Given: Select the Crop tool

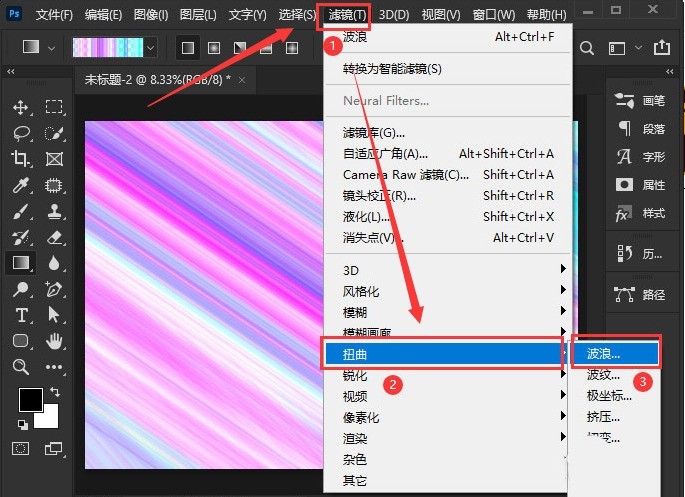Looking at the screenshot, I should coord(21,159).
